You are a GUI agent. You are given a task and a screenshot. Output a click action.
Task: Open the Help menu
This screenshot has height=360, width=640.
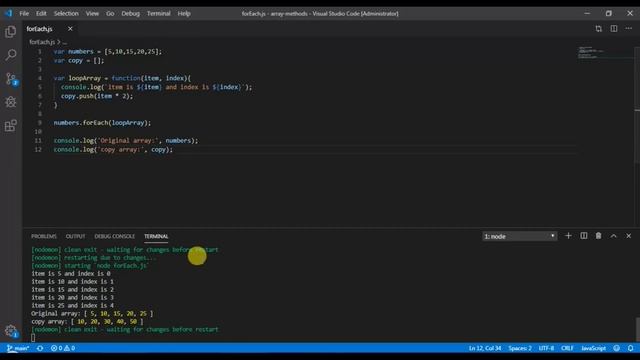pyautogui.click(x=184, y=13)
